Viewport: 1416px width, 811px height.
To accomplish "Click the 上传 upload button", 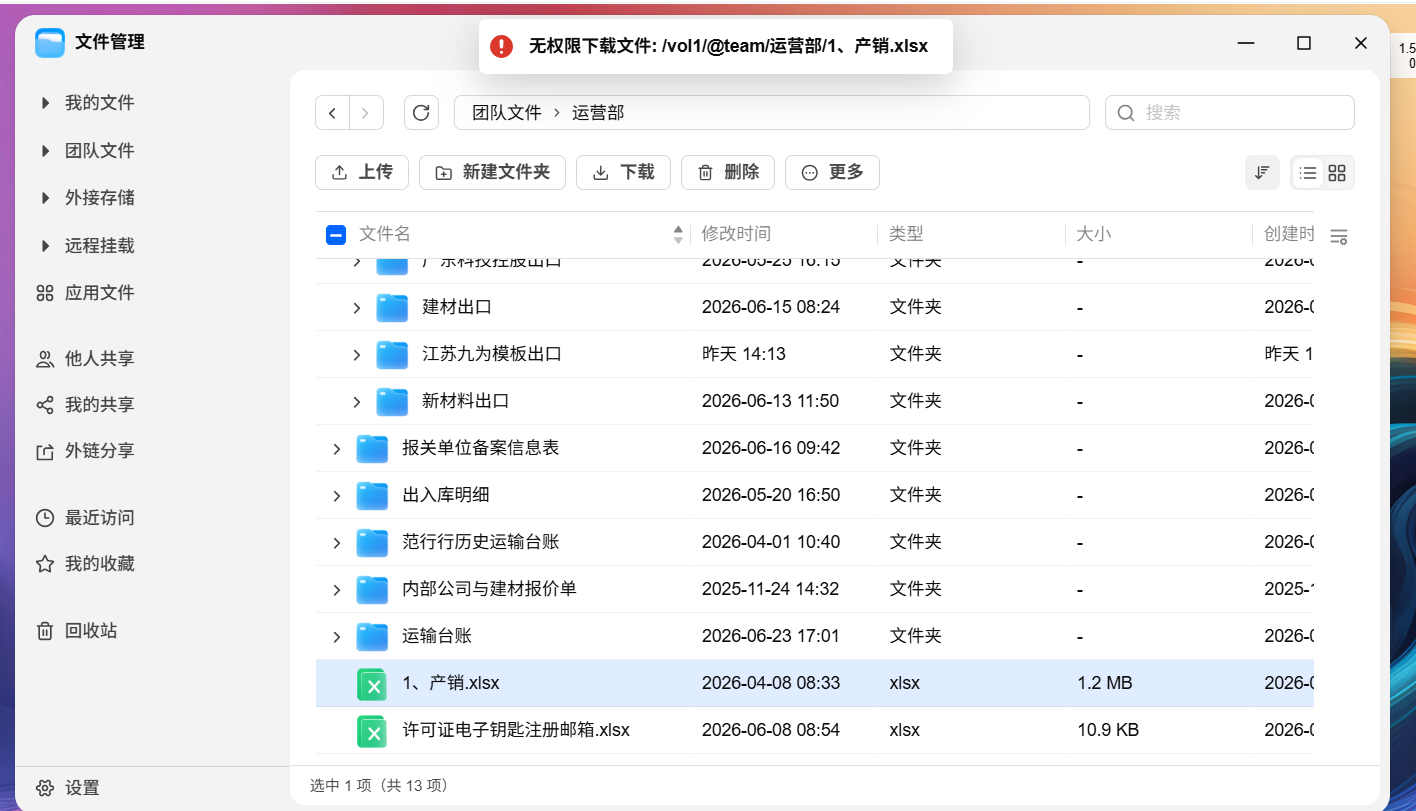I will (361, 172).
